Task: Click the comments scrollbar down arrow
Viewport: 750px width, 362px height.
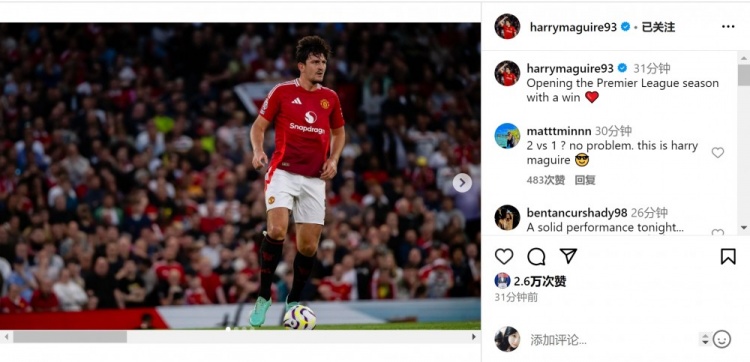Action: [x=744, y=228]
